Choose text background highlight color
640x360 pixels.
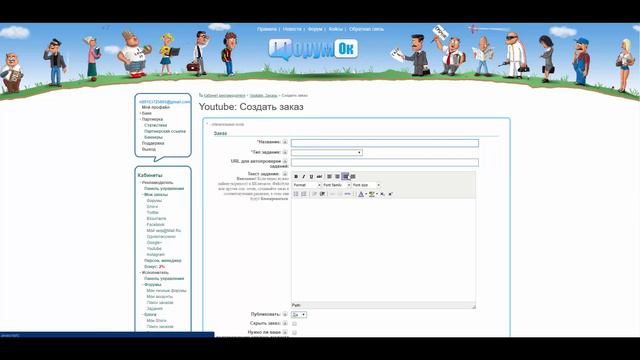371,194
